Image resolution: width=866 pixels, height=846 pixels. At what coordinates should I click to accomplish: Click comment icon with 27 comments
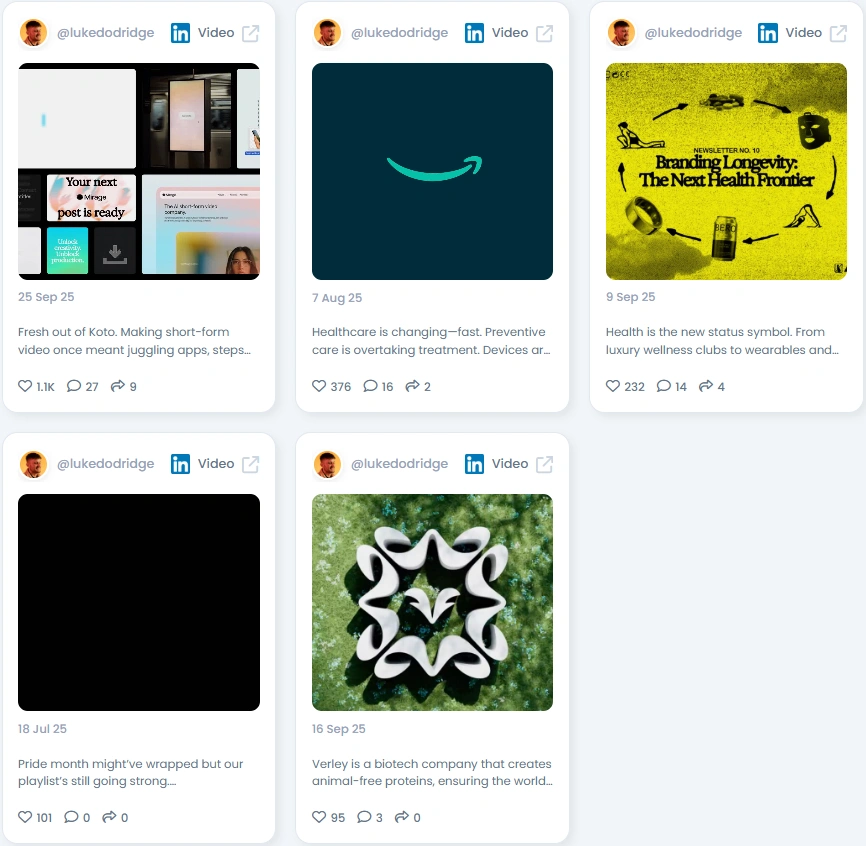pyautogui.click(x=73, y=385)
